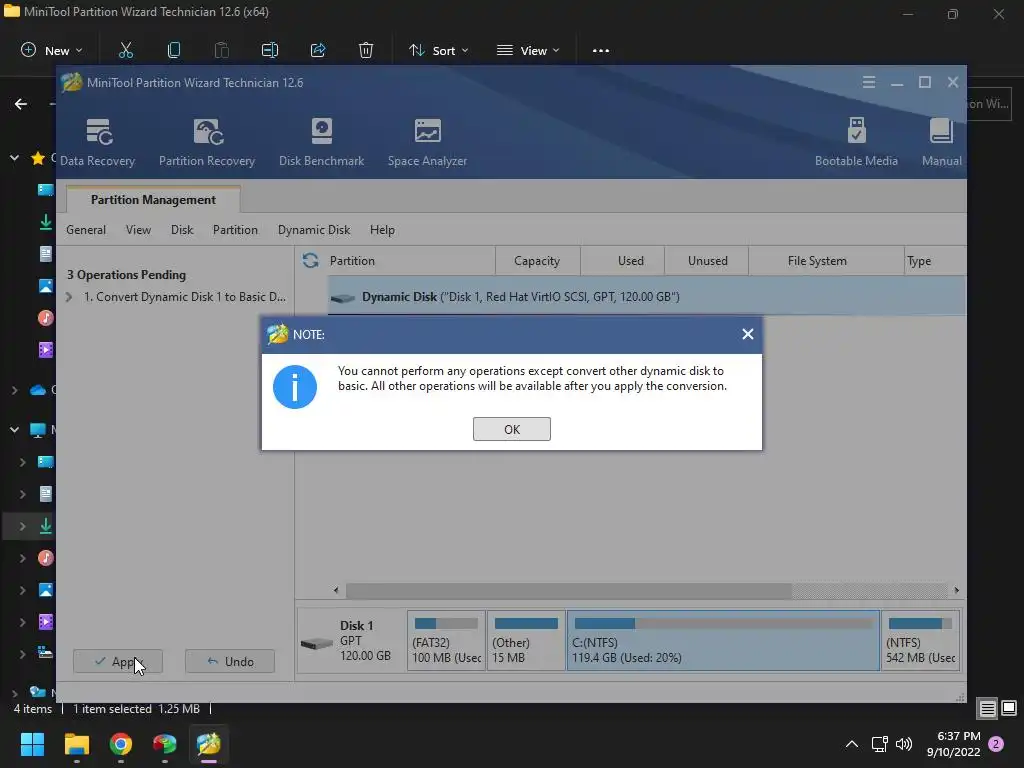Open the Manual icon
Screen dimensions: 1024x768
pos(941,142)
